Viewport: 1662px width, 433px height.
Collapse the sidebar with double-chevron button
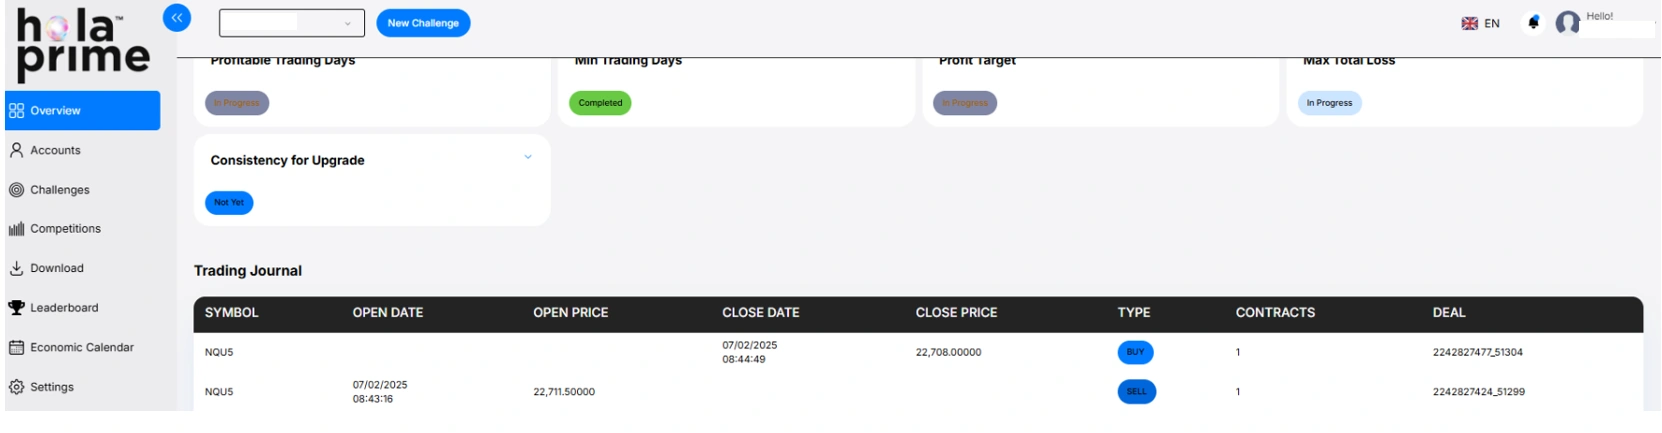177,18
